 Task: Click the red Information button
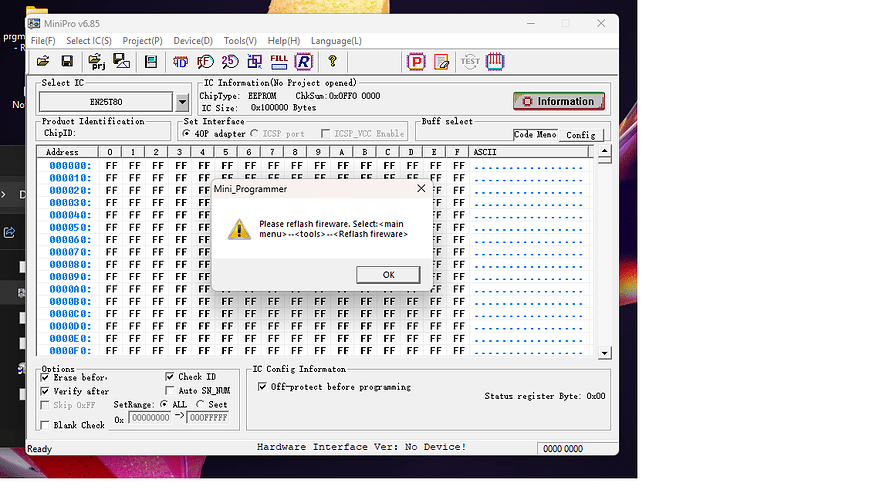(559, 101)
